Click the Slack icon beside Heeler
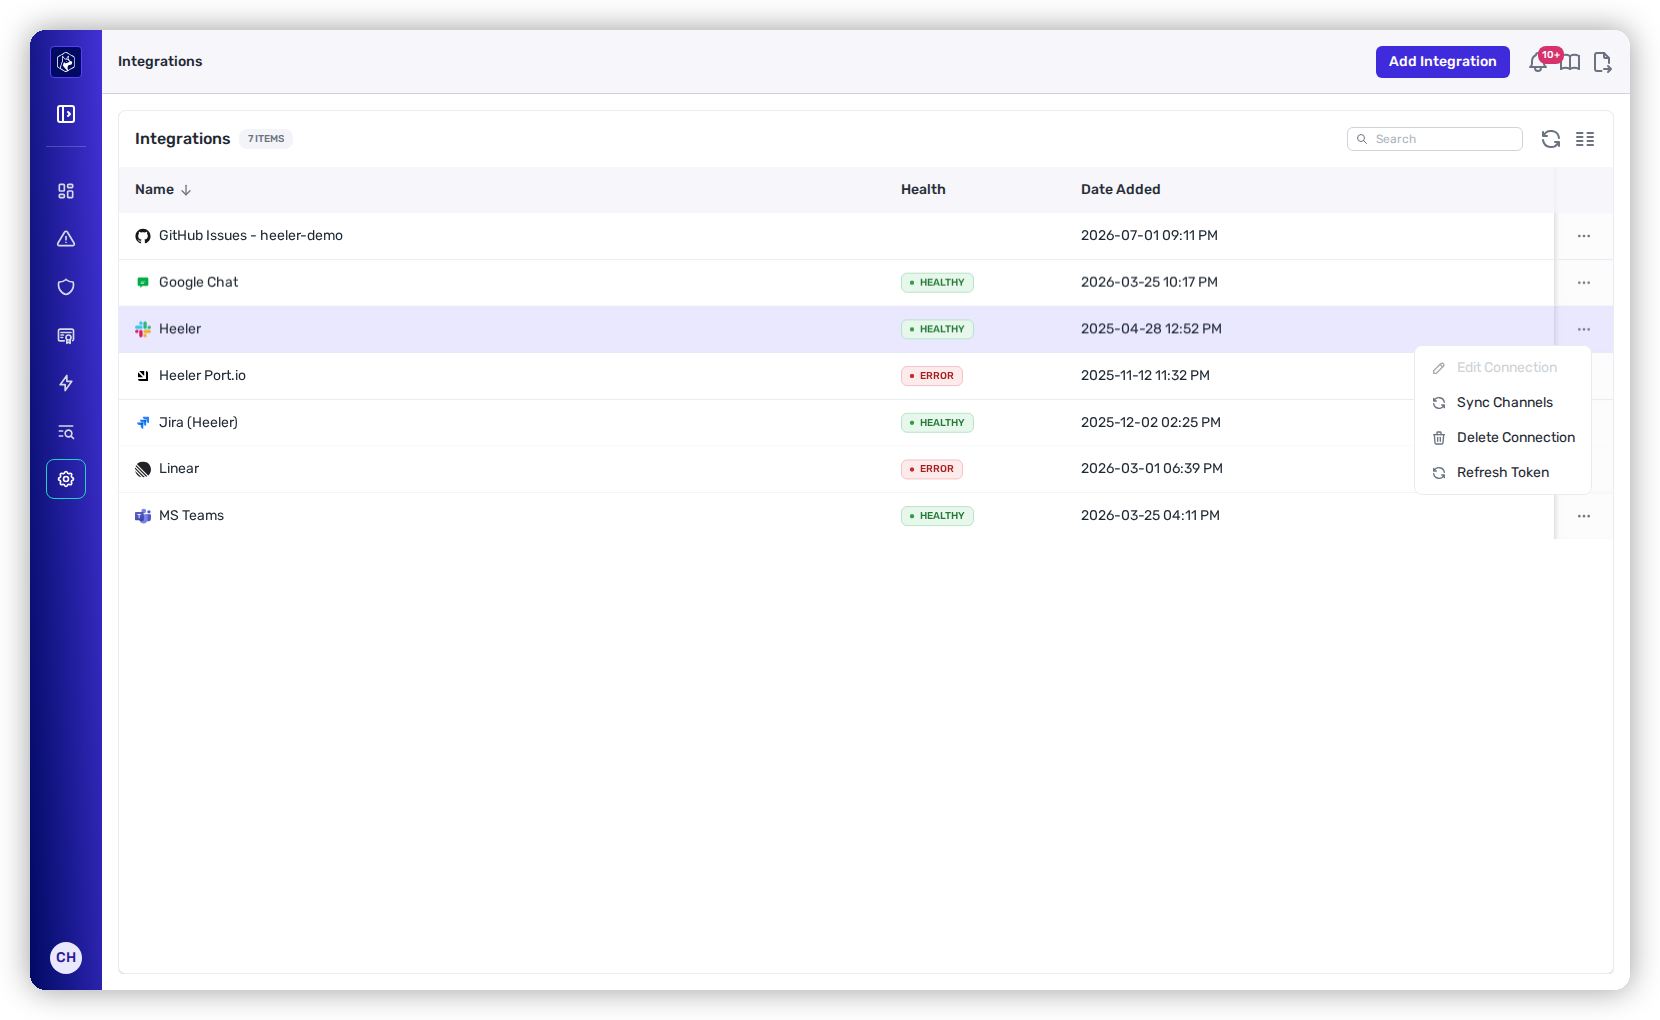Viewport: 1660px width, 1020px height. point(143,329)
